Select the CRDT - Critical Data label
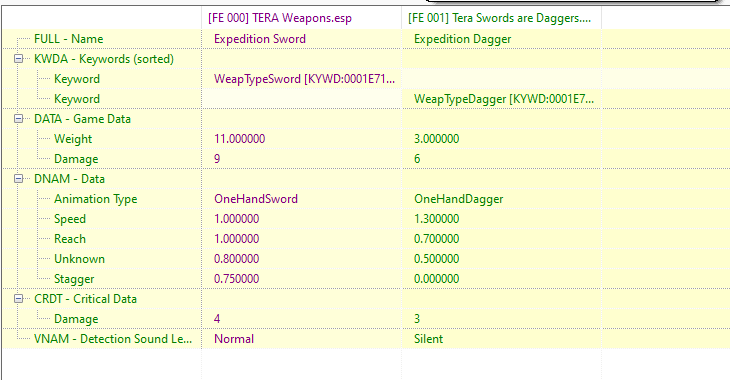The width and height of the screenshot is (730, 380). [x=85, y=299]
